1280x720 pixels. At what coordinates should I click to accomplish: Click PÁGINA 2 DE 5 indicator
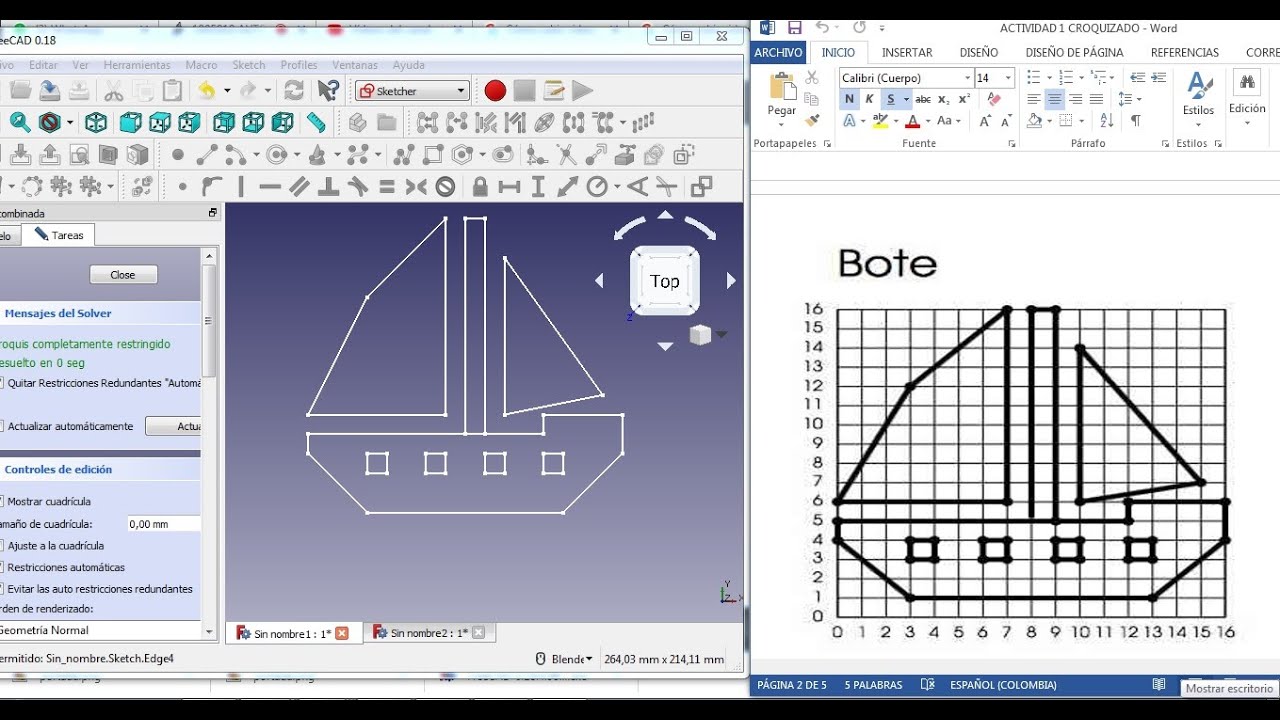(x=792, y=685)
